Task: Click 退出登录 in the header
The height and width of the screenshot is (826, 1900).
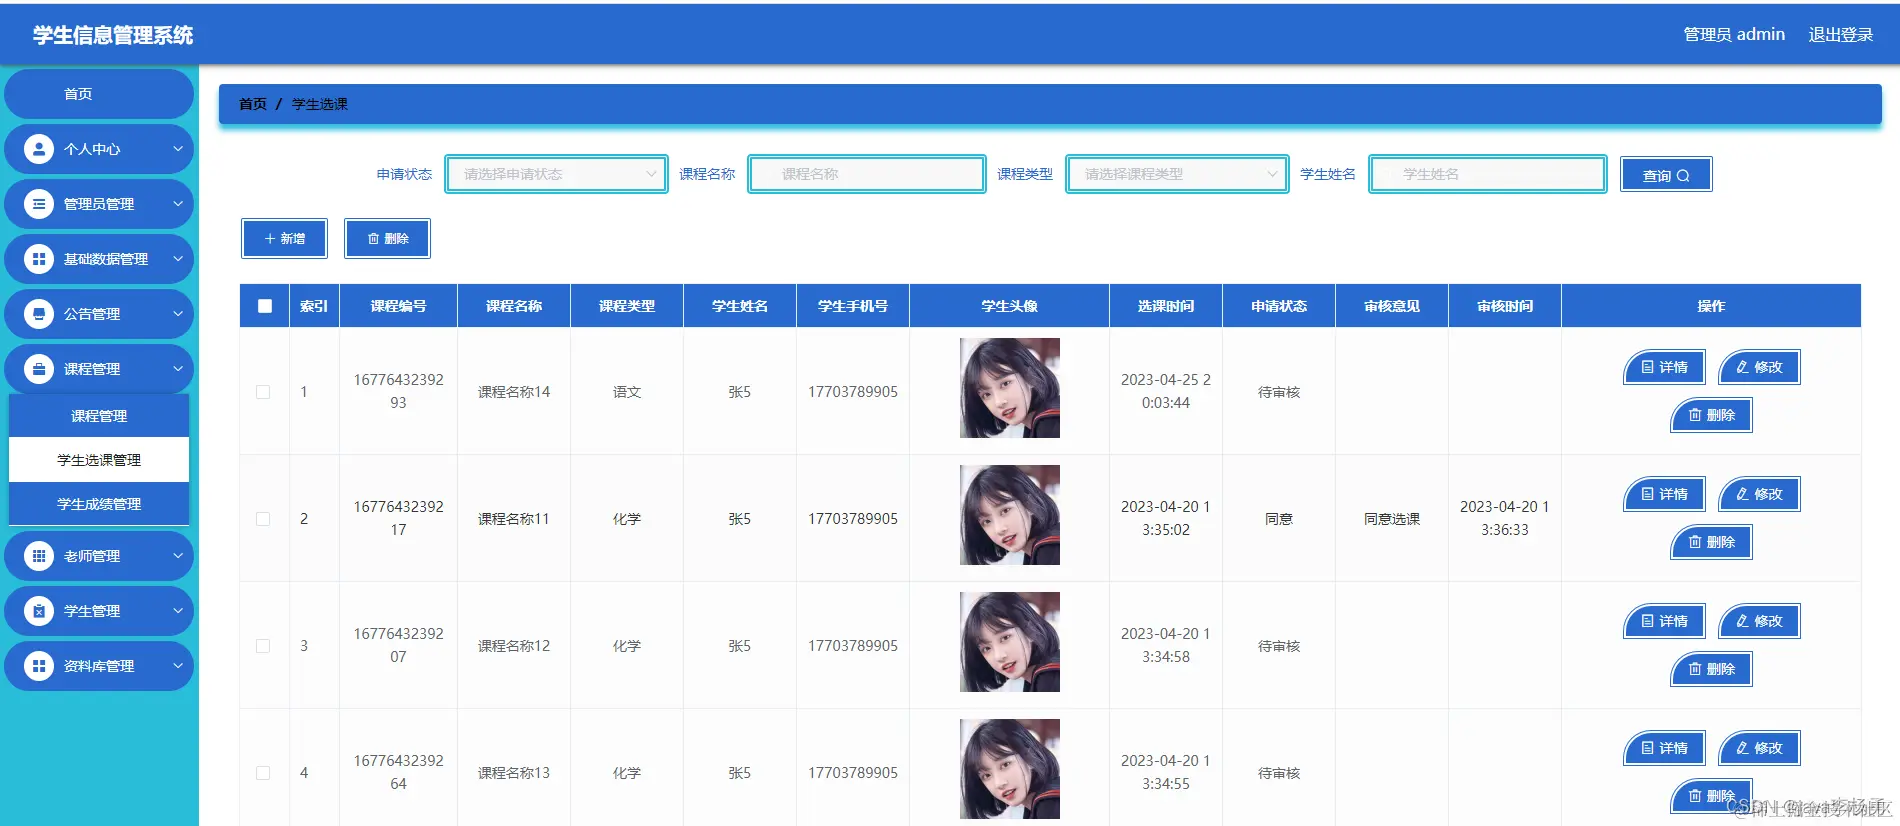Action: pyautogui.click(x=1840, y=35)
